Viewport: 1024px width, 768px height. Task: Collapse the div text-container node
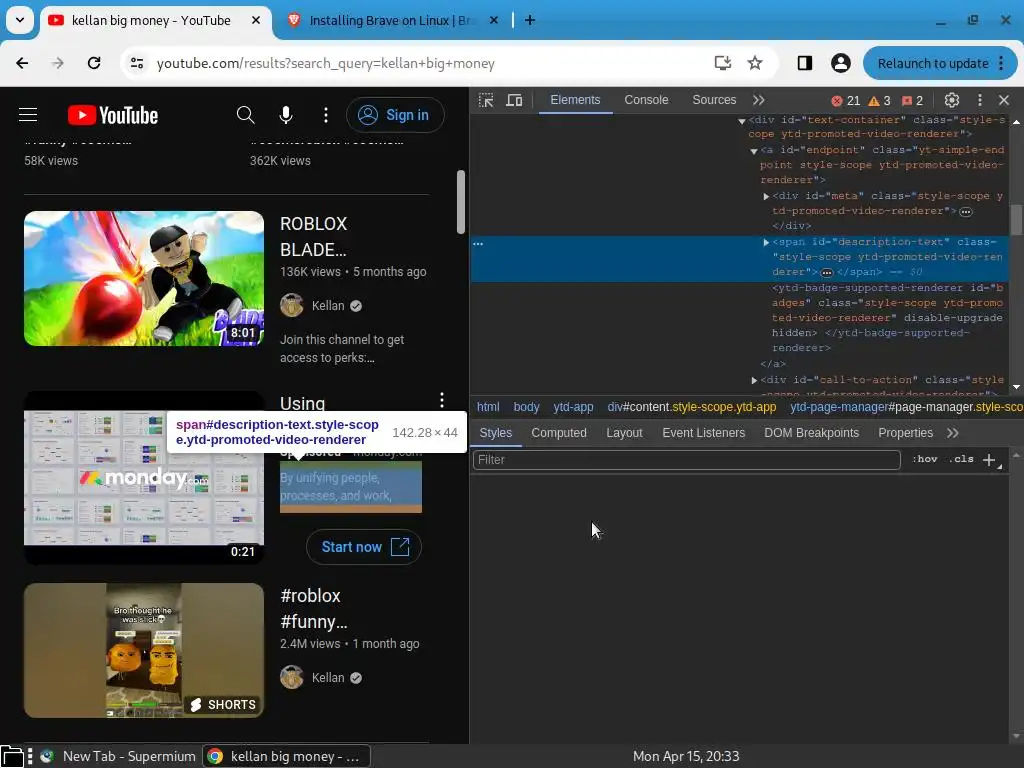click(x=742, y=121)
